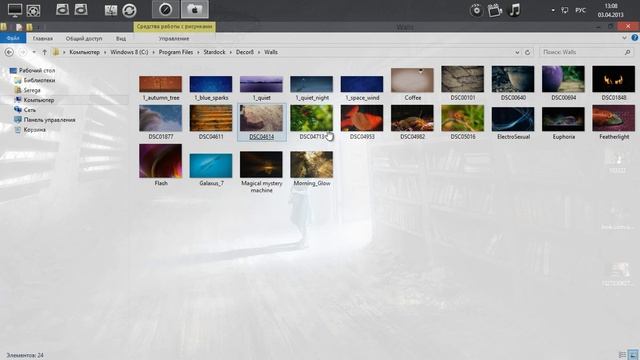Select the Morning_Glow image thumbnail
Viewport: 640px width, 360px height.
pos(311,164)
